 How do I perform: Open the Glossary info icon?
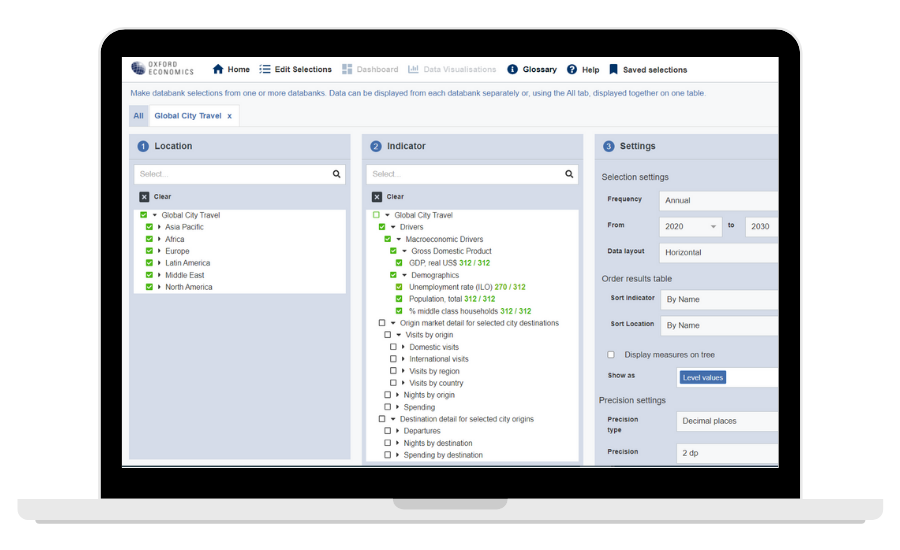[x=513, y=70]
